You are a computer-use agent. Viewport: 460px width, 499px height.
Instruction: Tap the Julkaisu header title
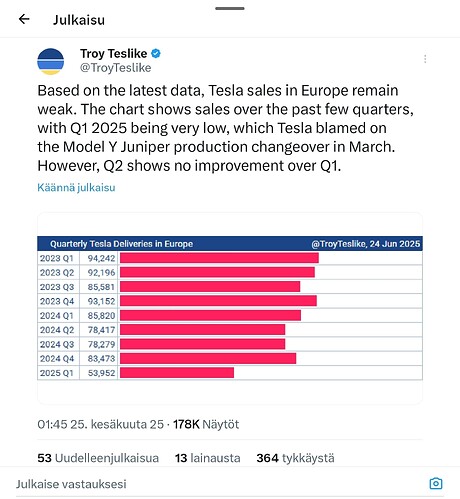coord(79,20)
